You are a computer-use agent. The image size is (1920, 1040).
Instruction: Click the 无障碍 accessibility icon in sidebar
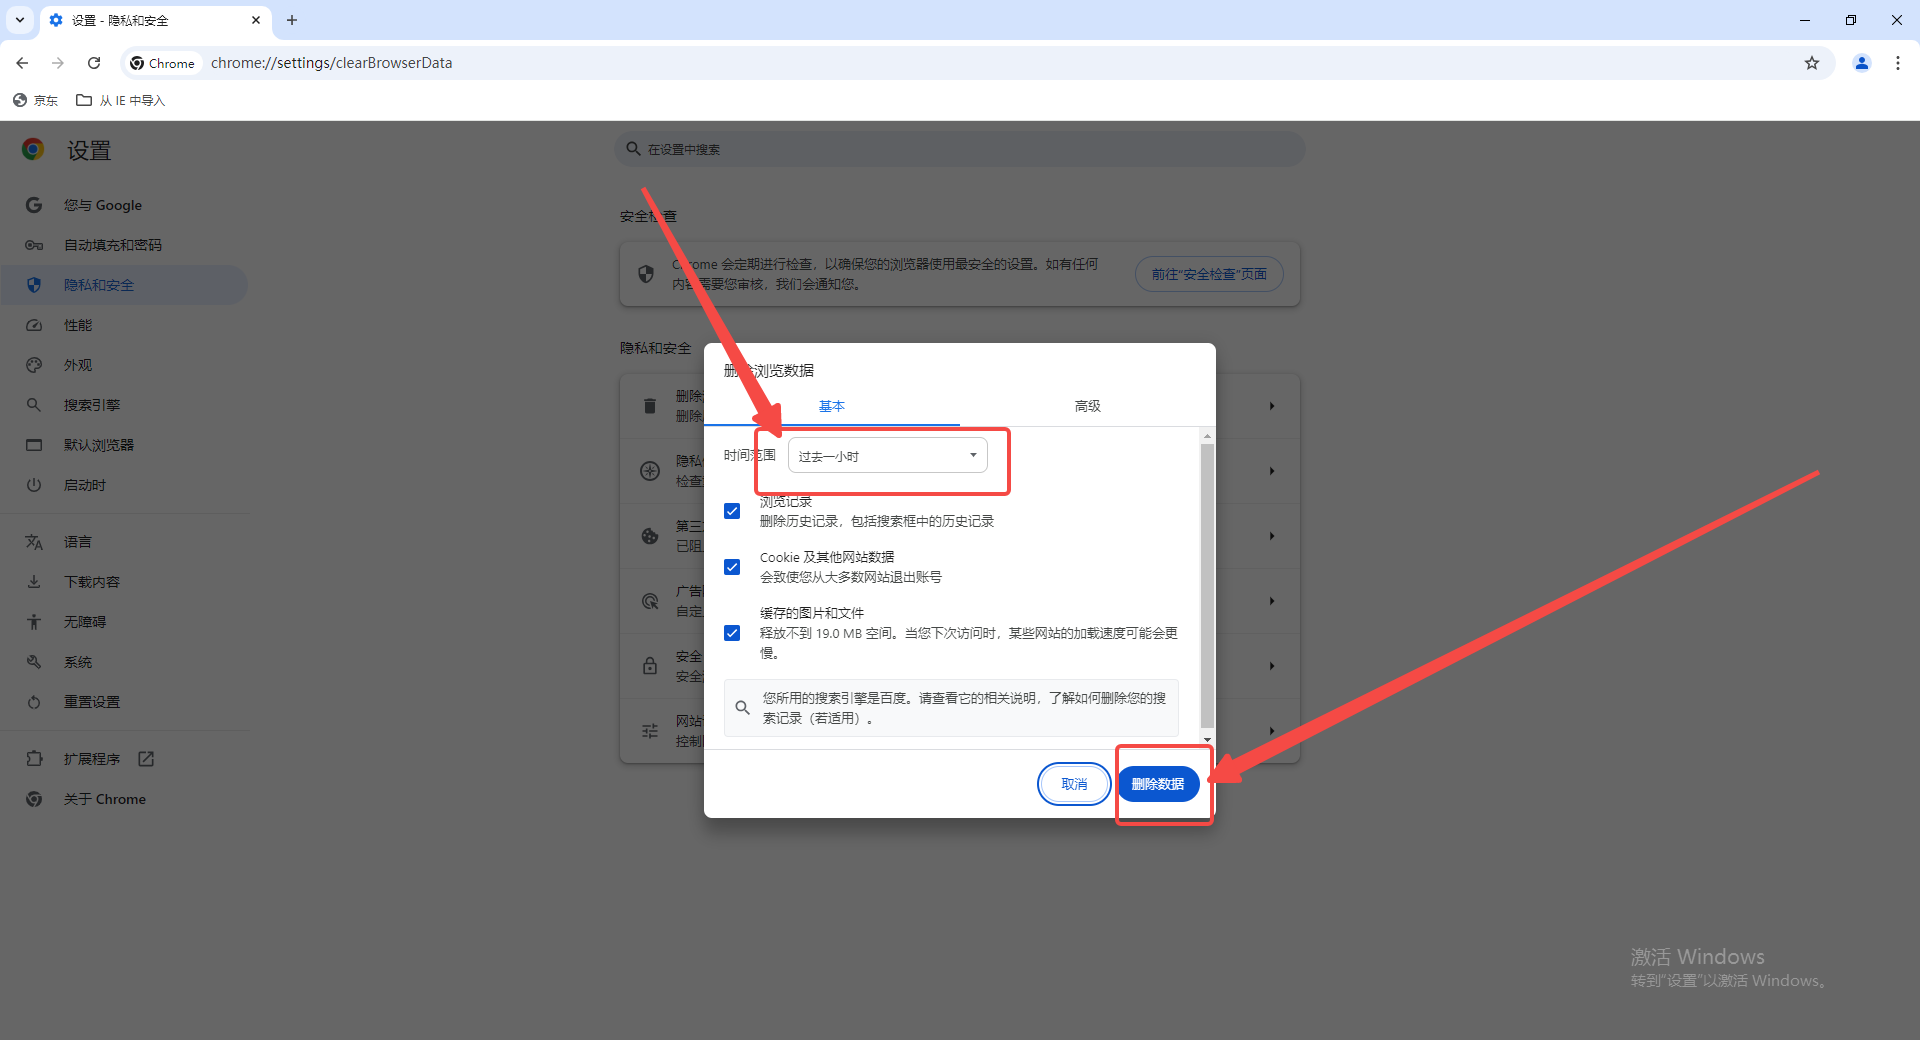[34, 622]
